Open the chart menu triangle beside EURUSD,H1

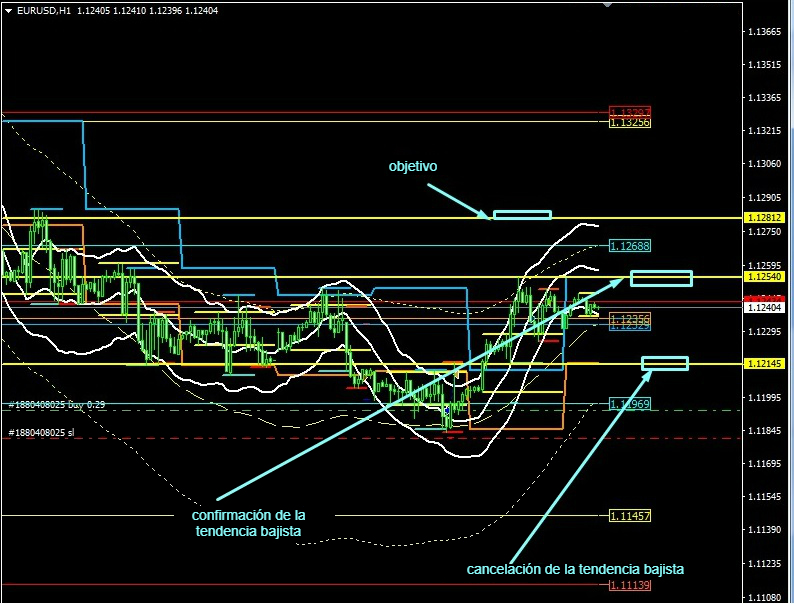9,9
